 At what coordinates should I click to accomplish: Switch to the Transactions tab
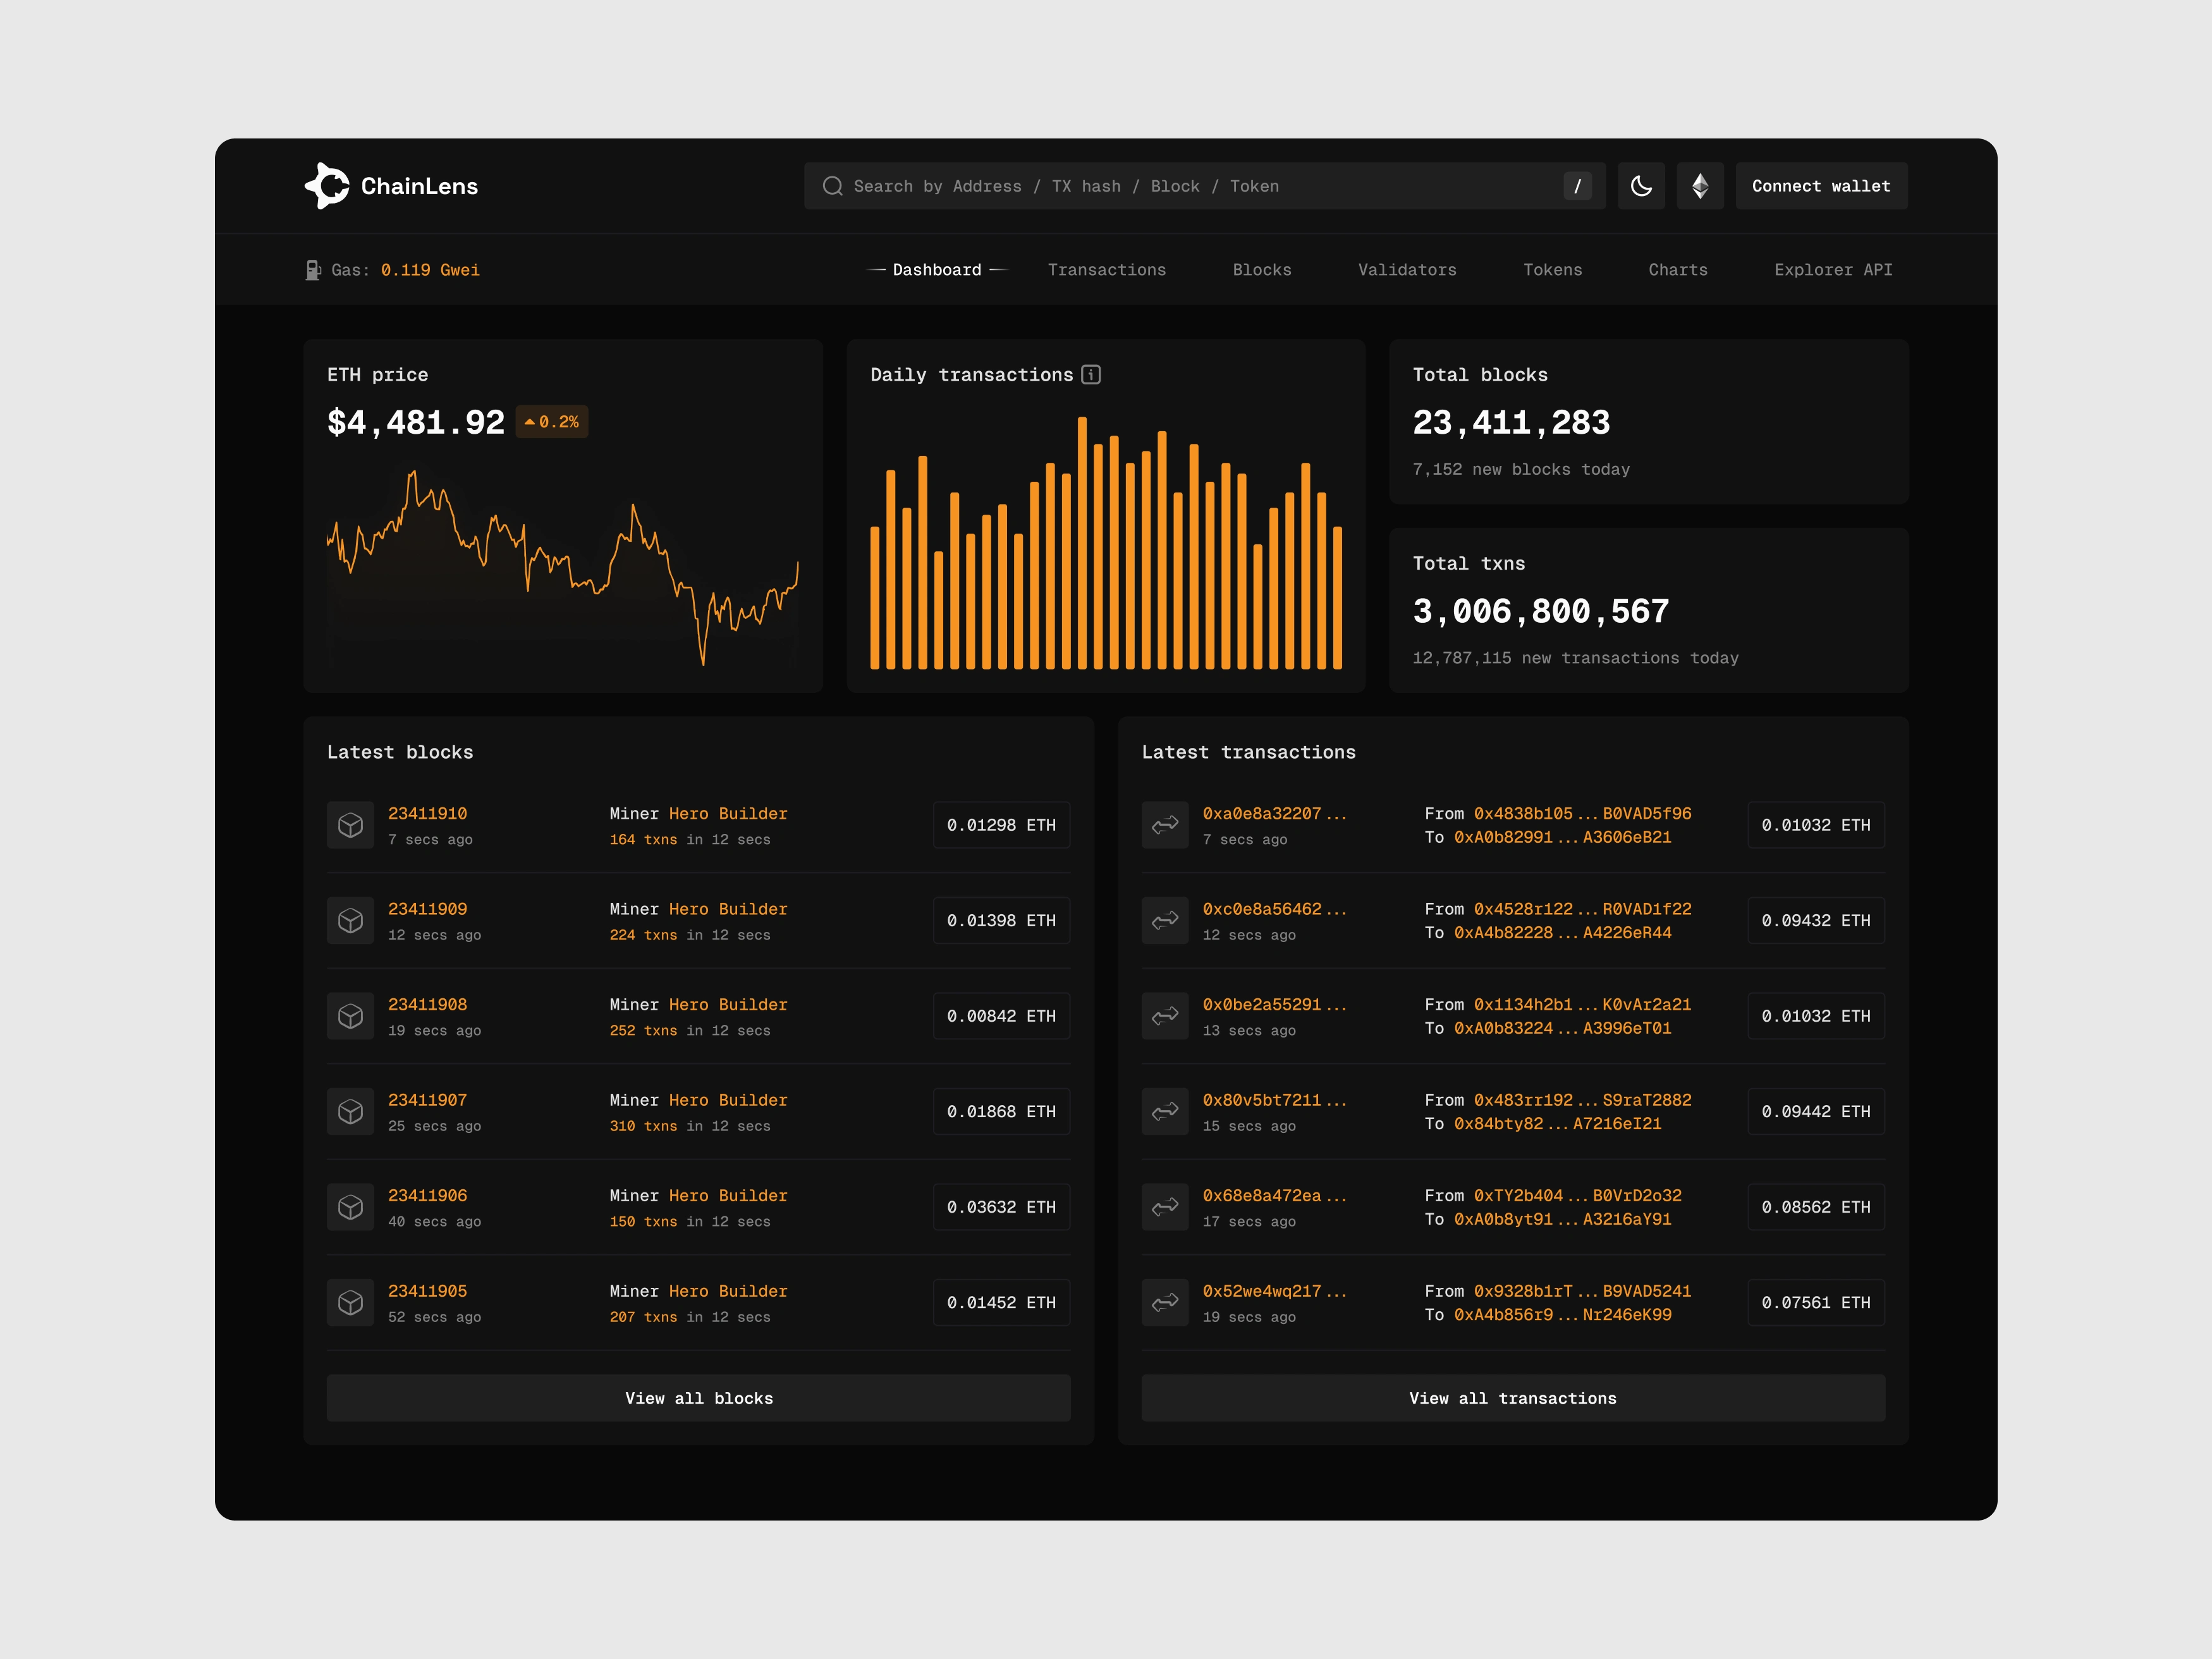(1106, 270)
